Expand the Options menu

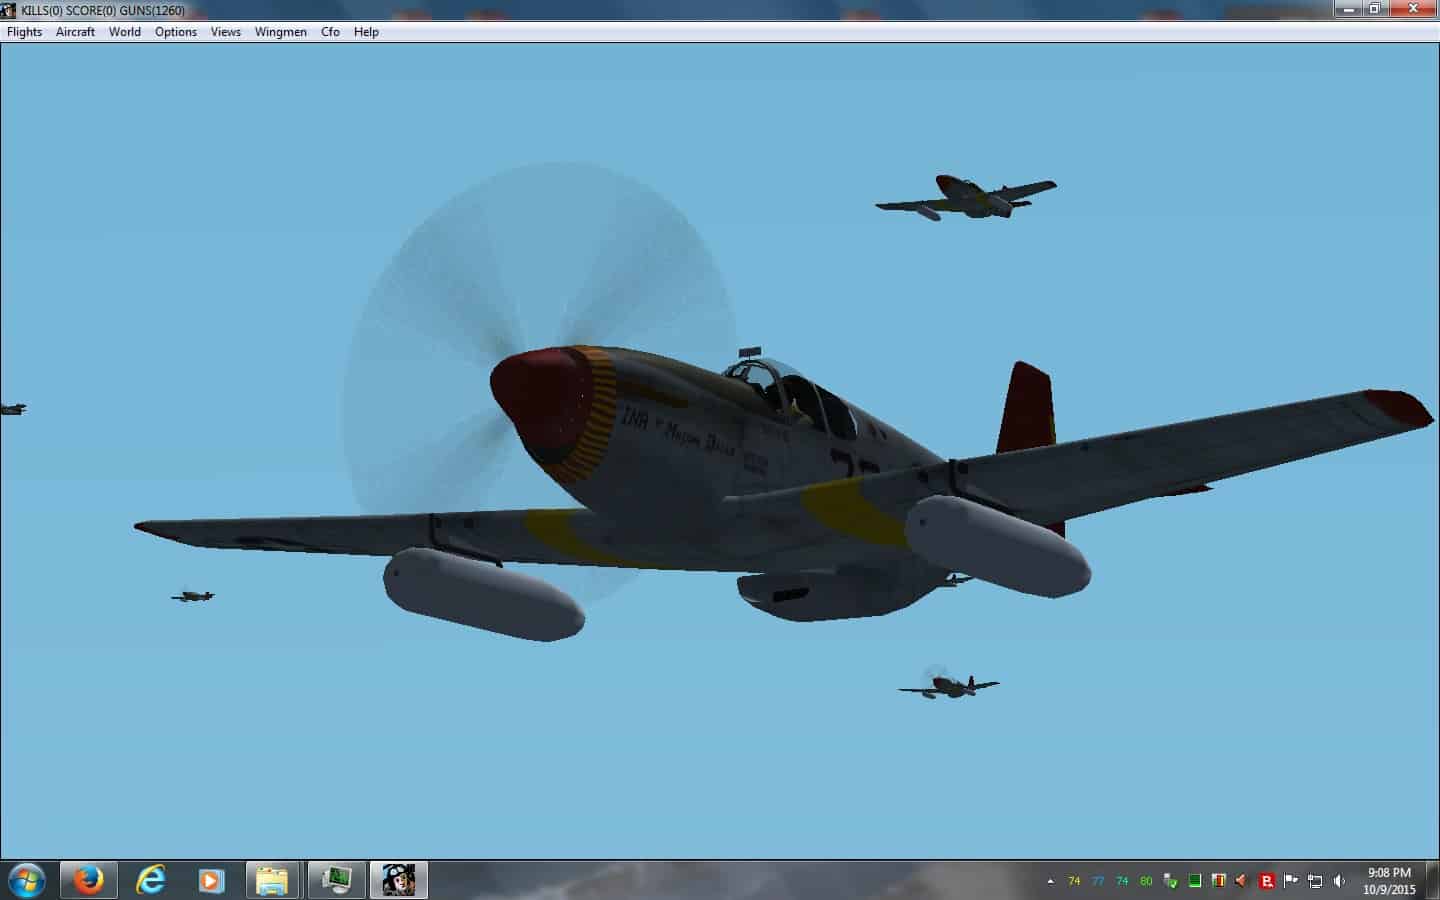pos(176,32)
